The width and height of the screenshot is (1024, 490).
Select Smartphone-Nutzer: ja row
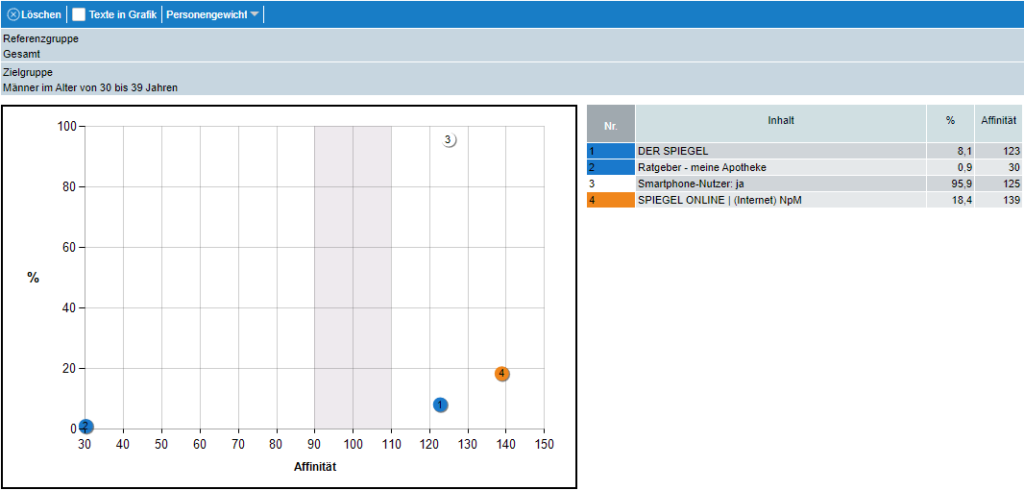click(780, 184)
